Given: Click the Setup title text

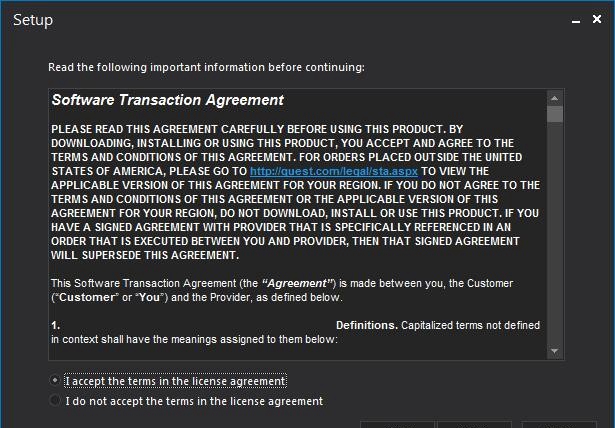Looking at the screenshot, I should pyautogui.click(x=33, y=20).
